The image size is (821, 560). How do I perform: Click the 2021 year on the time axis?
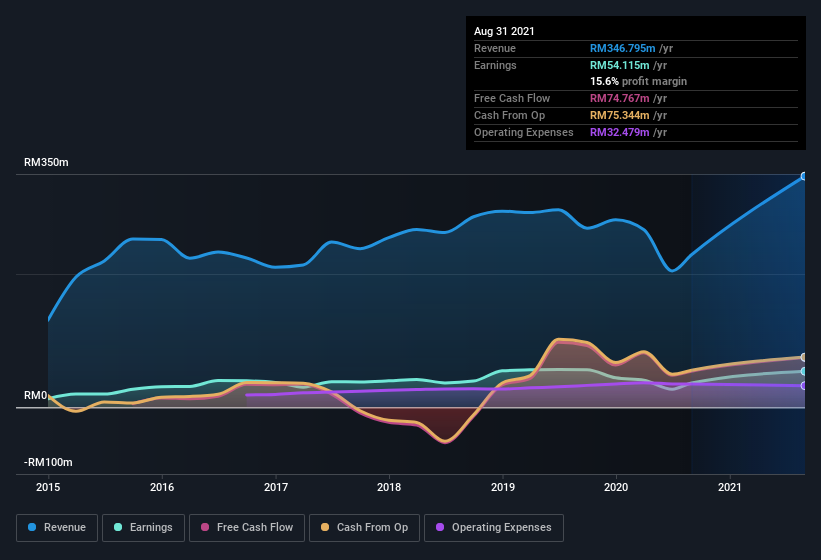click(730, 487)
